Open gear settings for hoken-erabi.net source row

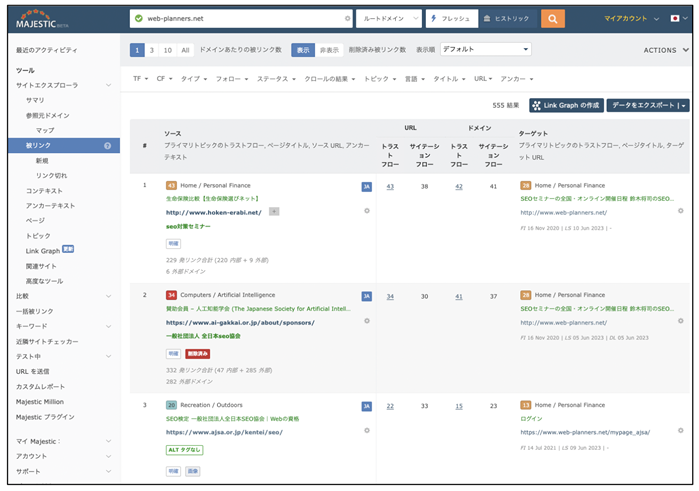(x=367, y=211)
